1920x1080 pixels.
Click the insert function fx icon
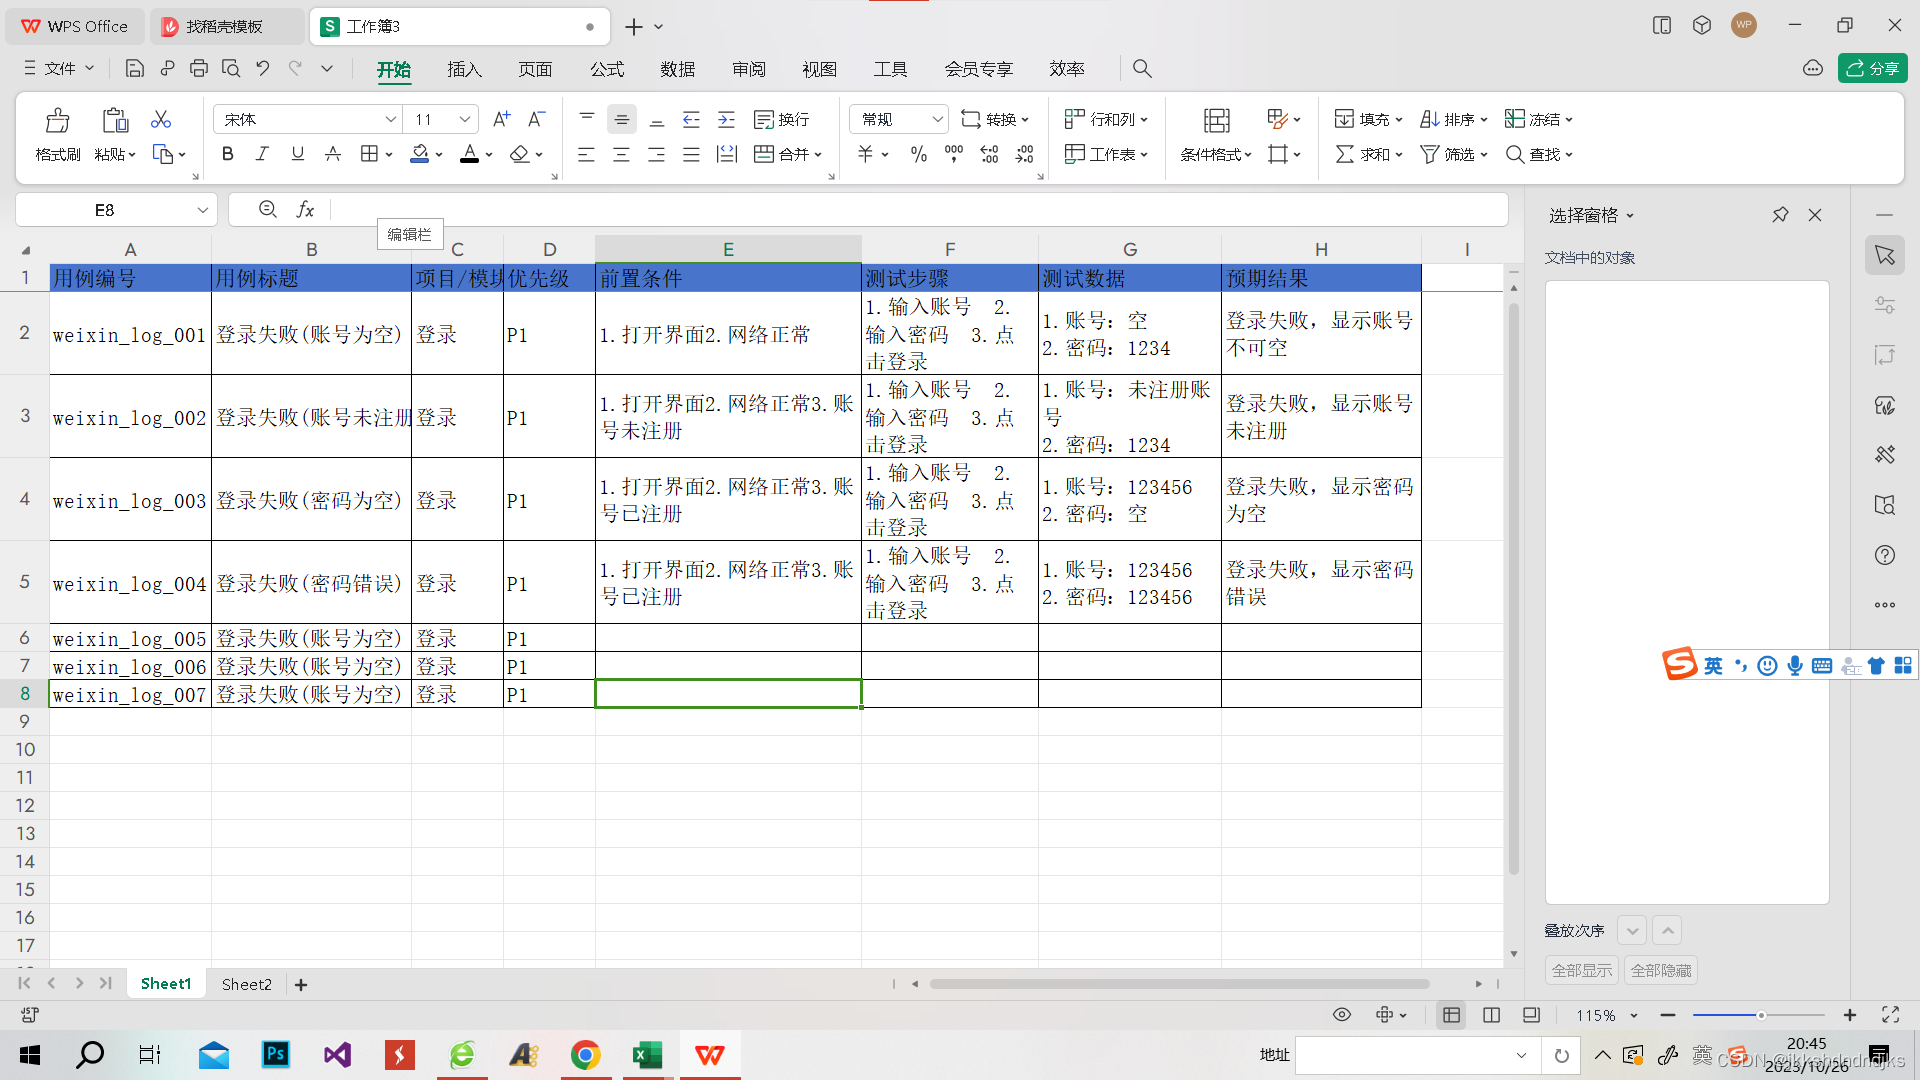click(x=305, y=210)
